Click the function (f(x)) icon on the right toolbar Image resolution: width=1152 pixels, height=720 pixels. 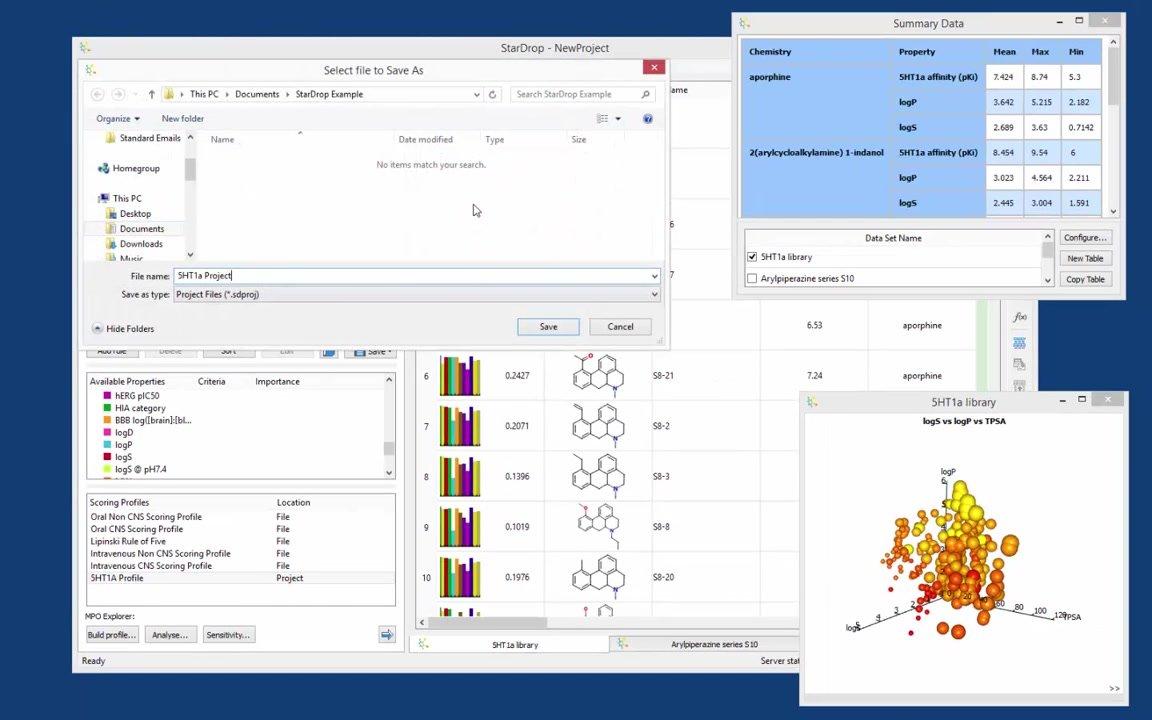(x=1019, y=317)
